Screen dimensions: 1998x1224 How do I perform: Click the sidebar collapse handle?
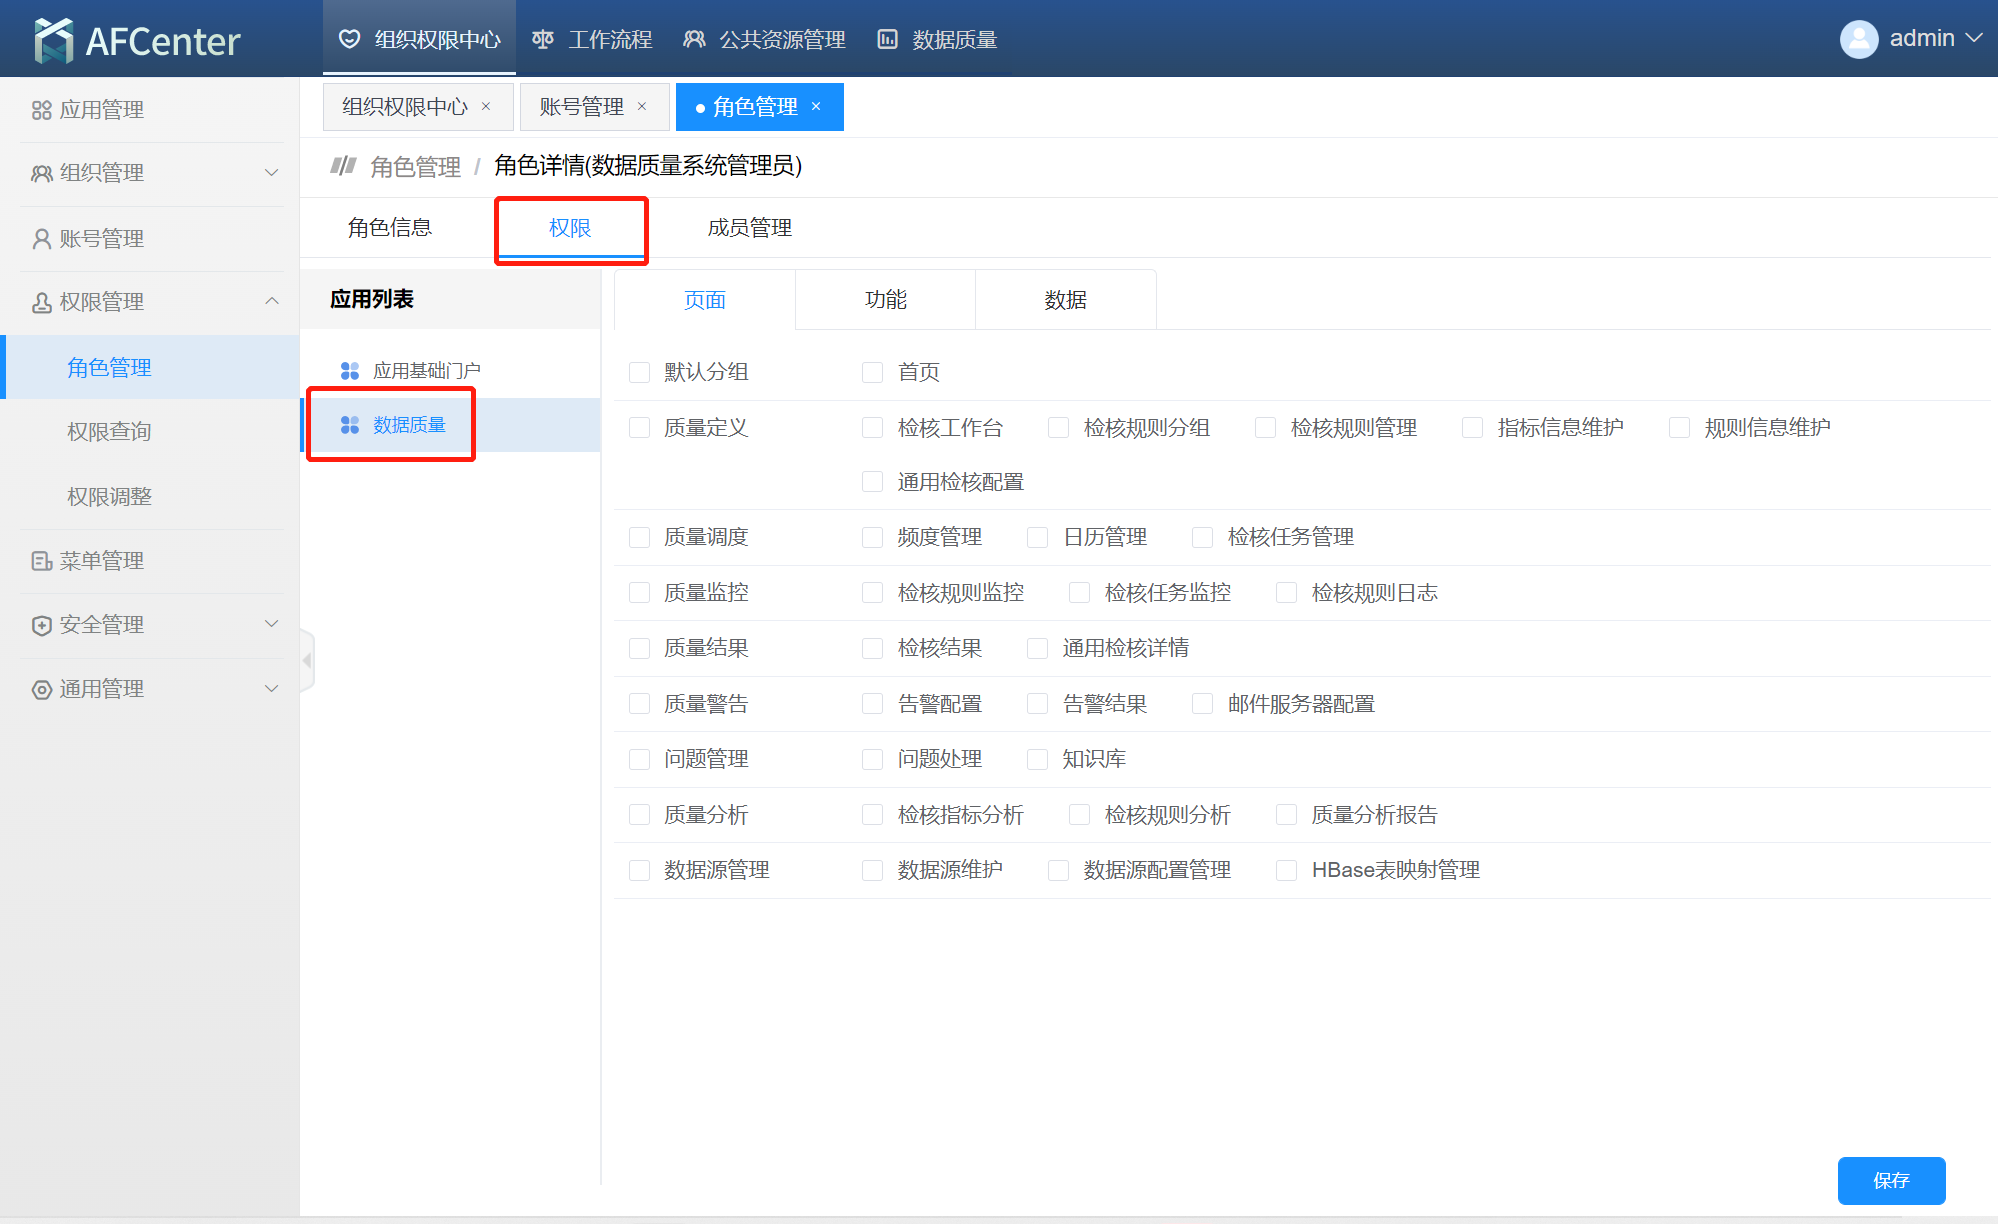click(x=307, y=661)
